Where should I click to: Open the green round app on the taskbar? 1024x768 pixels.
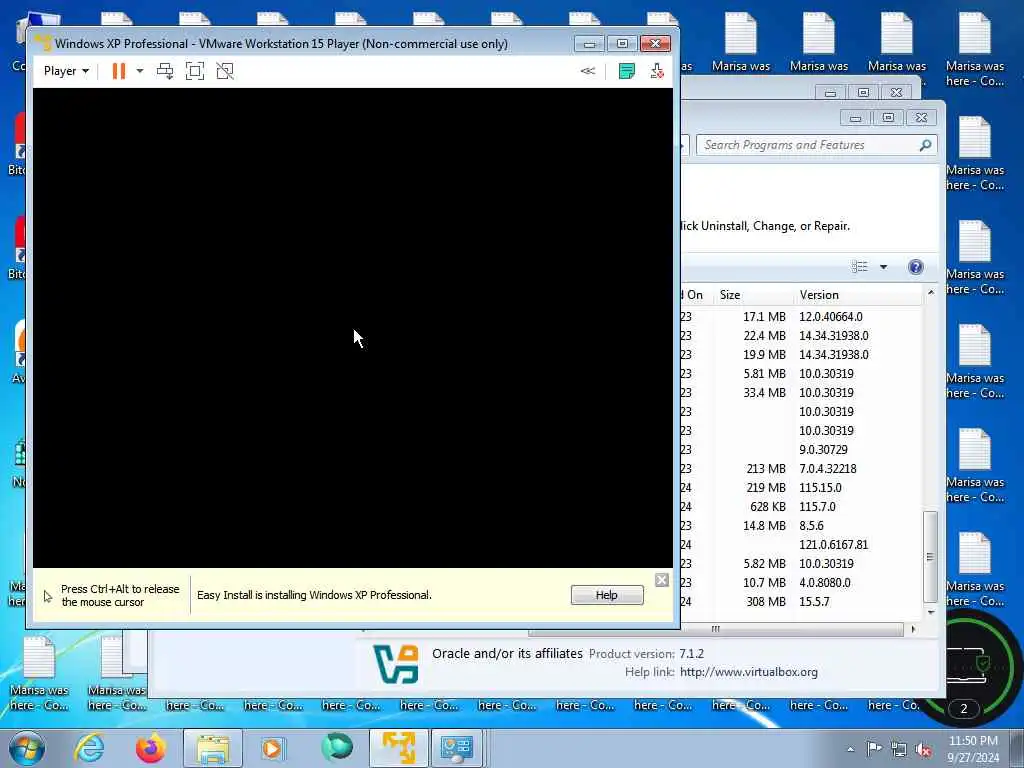coord(337,747)
